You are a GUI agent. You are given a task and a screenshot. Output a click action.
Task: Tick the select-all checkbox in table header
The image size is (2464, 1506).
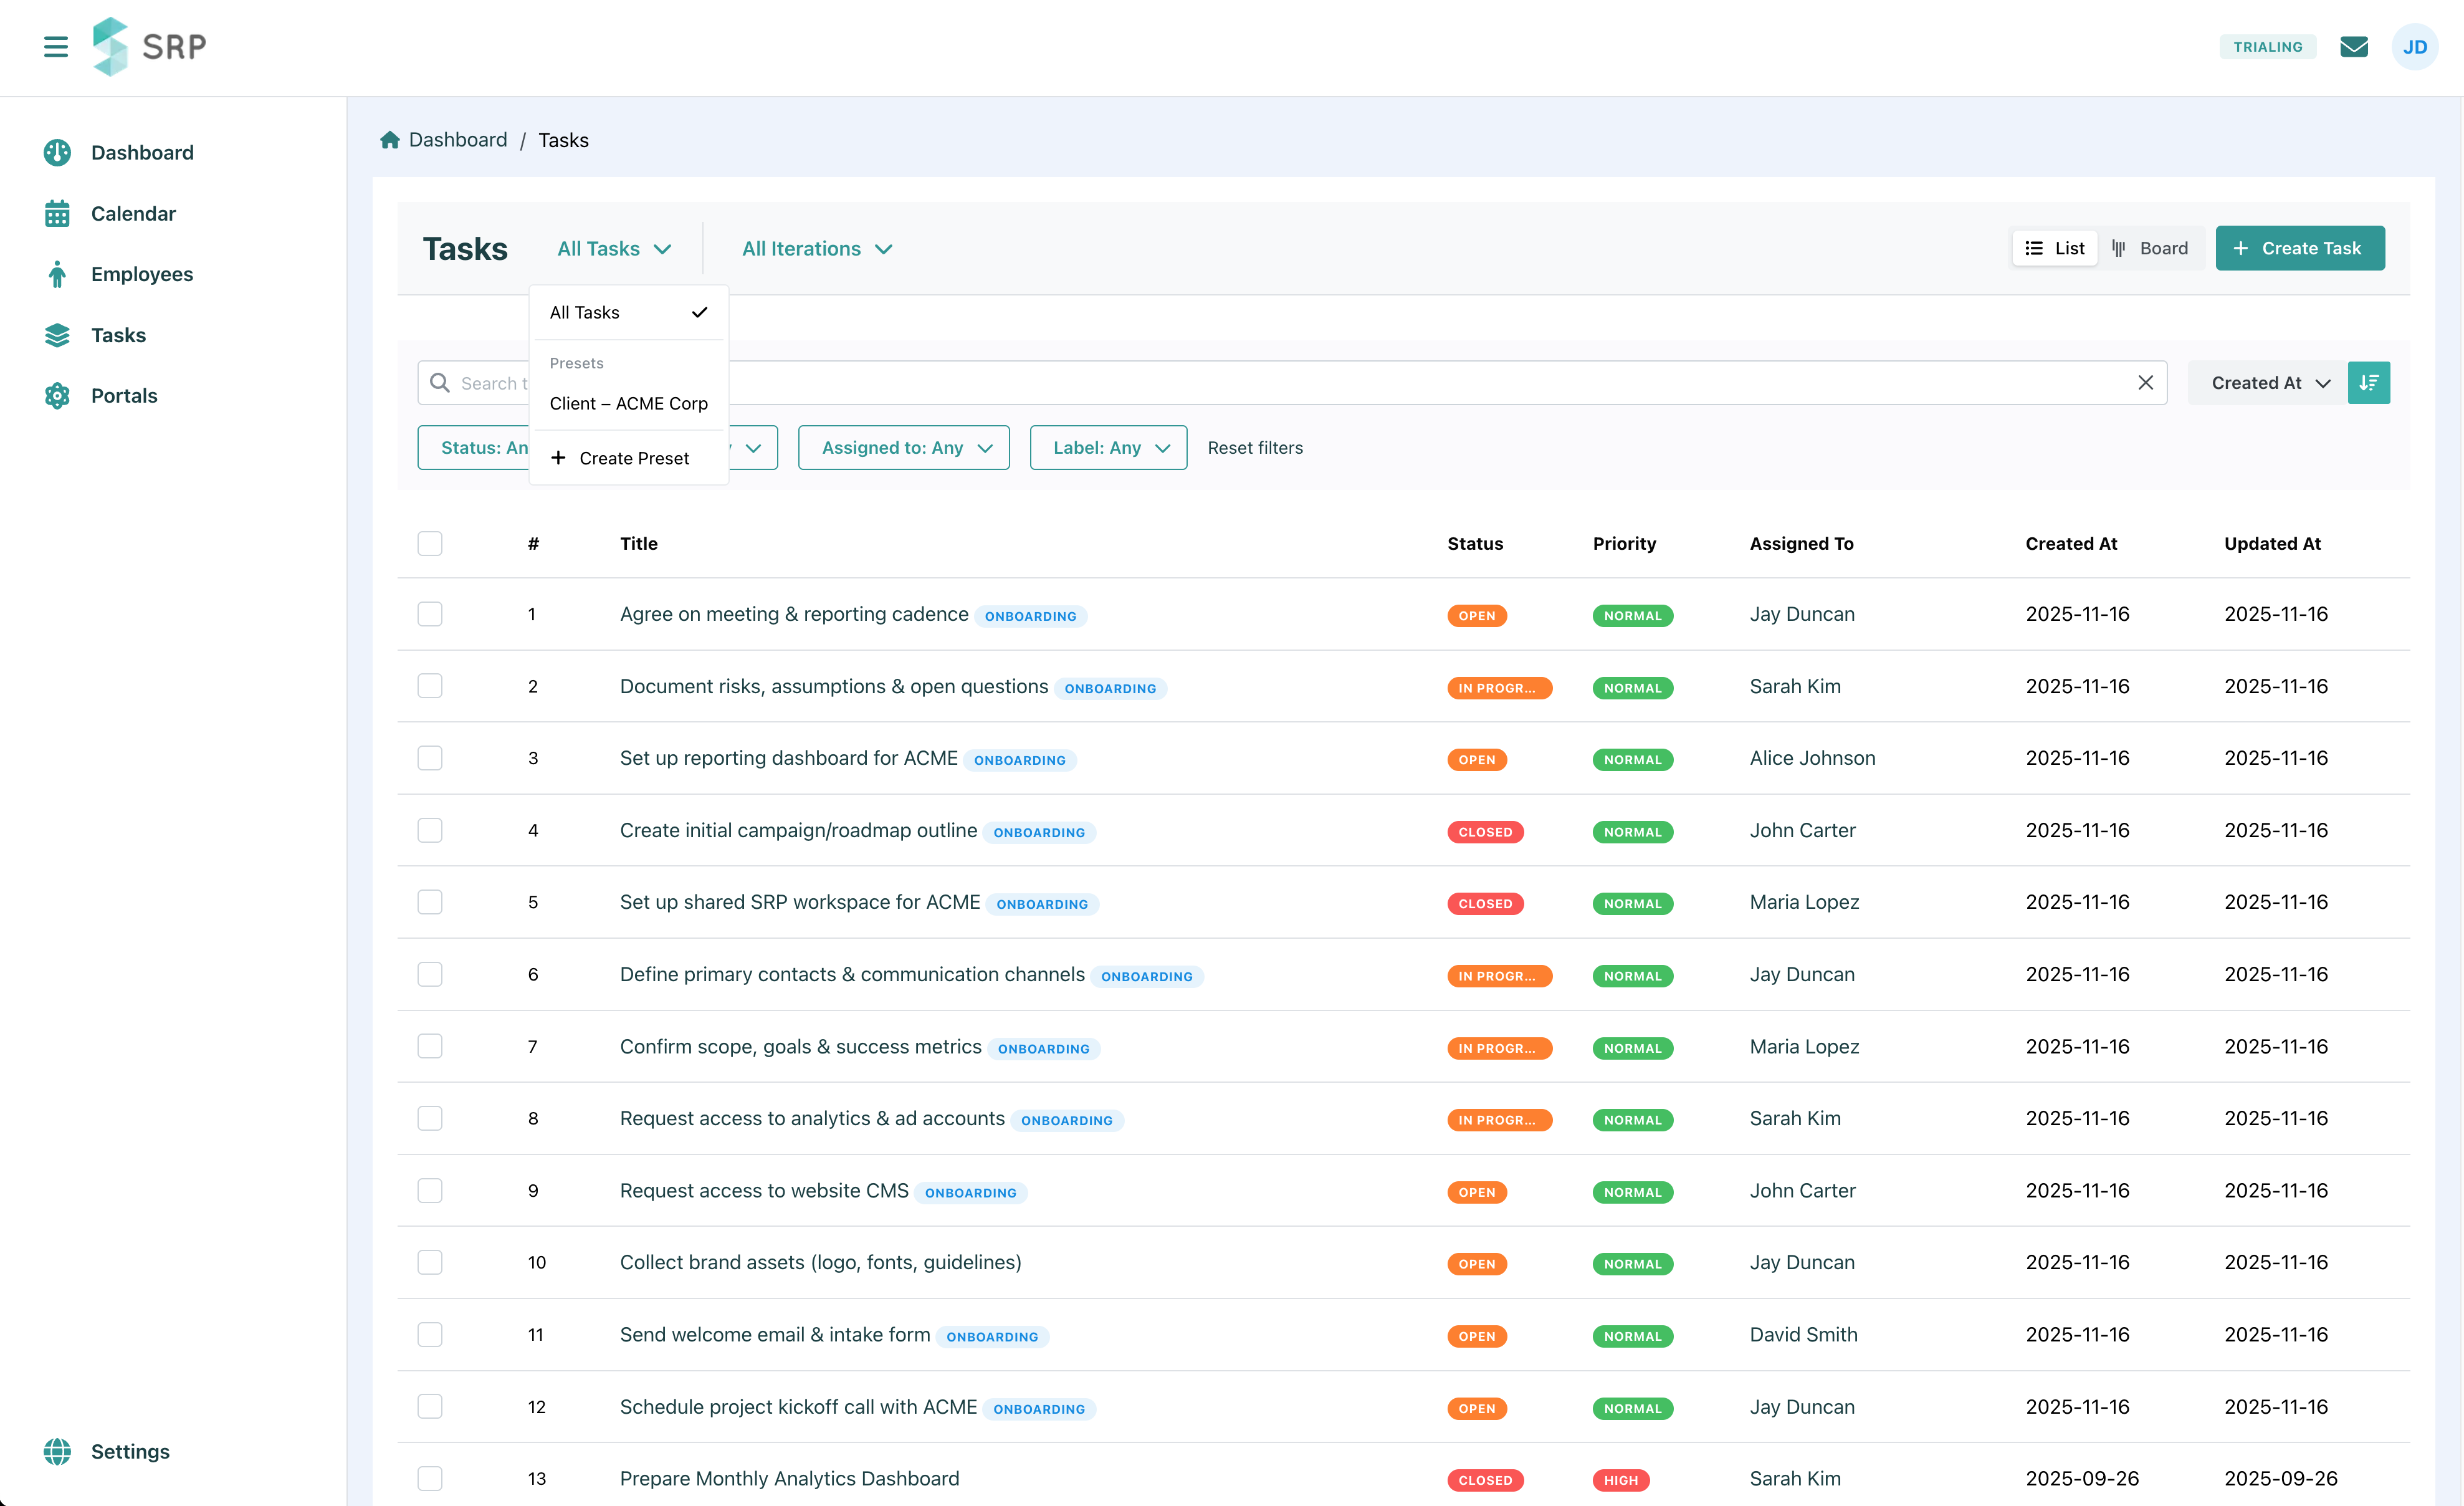[430, 543]
